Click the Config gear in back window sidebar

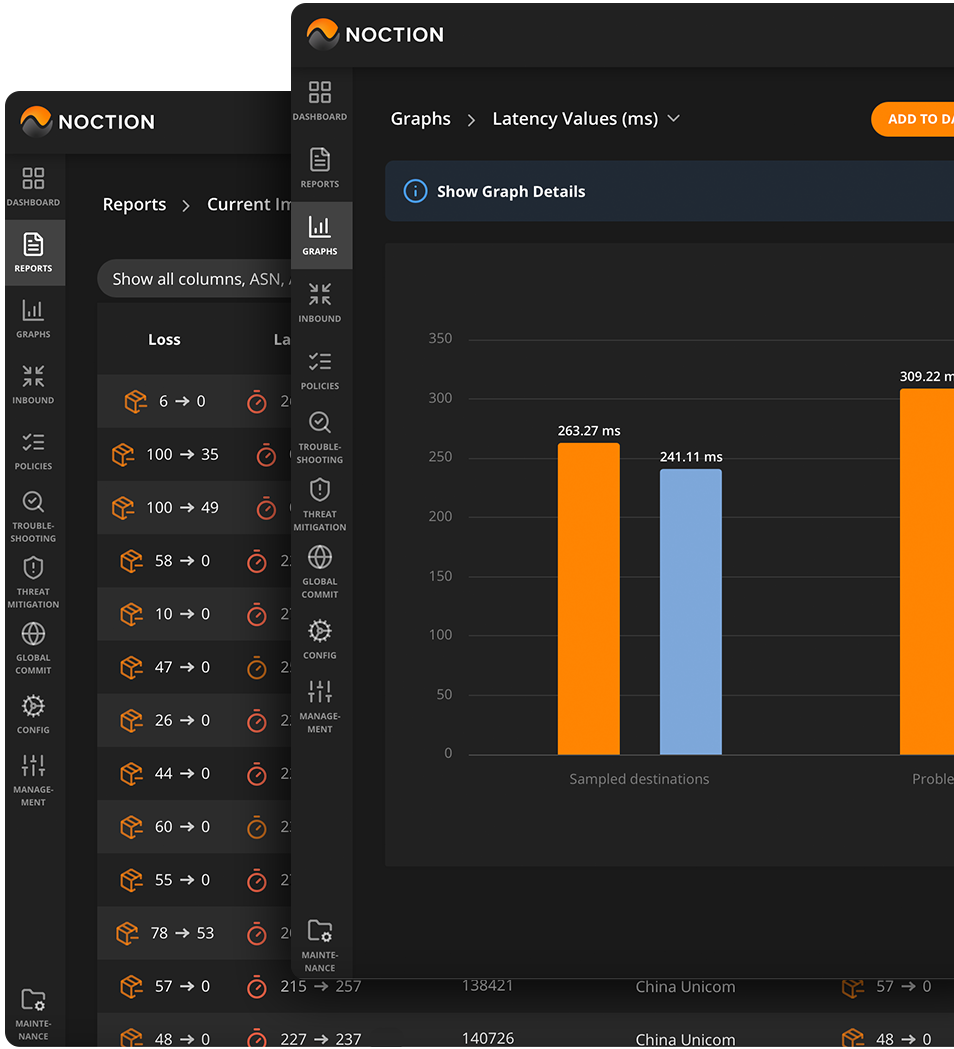pos(33,713)
